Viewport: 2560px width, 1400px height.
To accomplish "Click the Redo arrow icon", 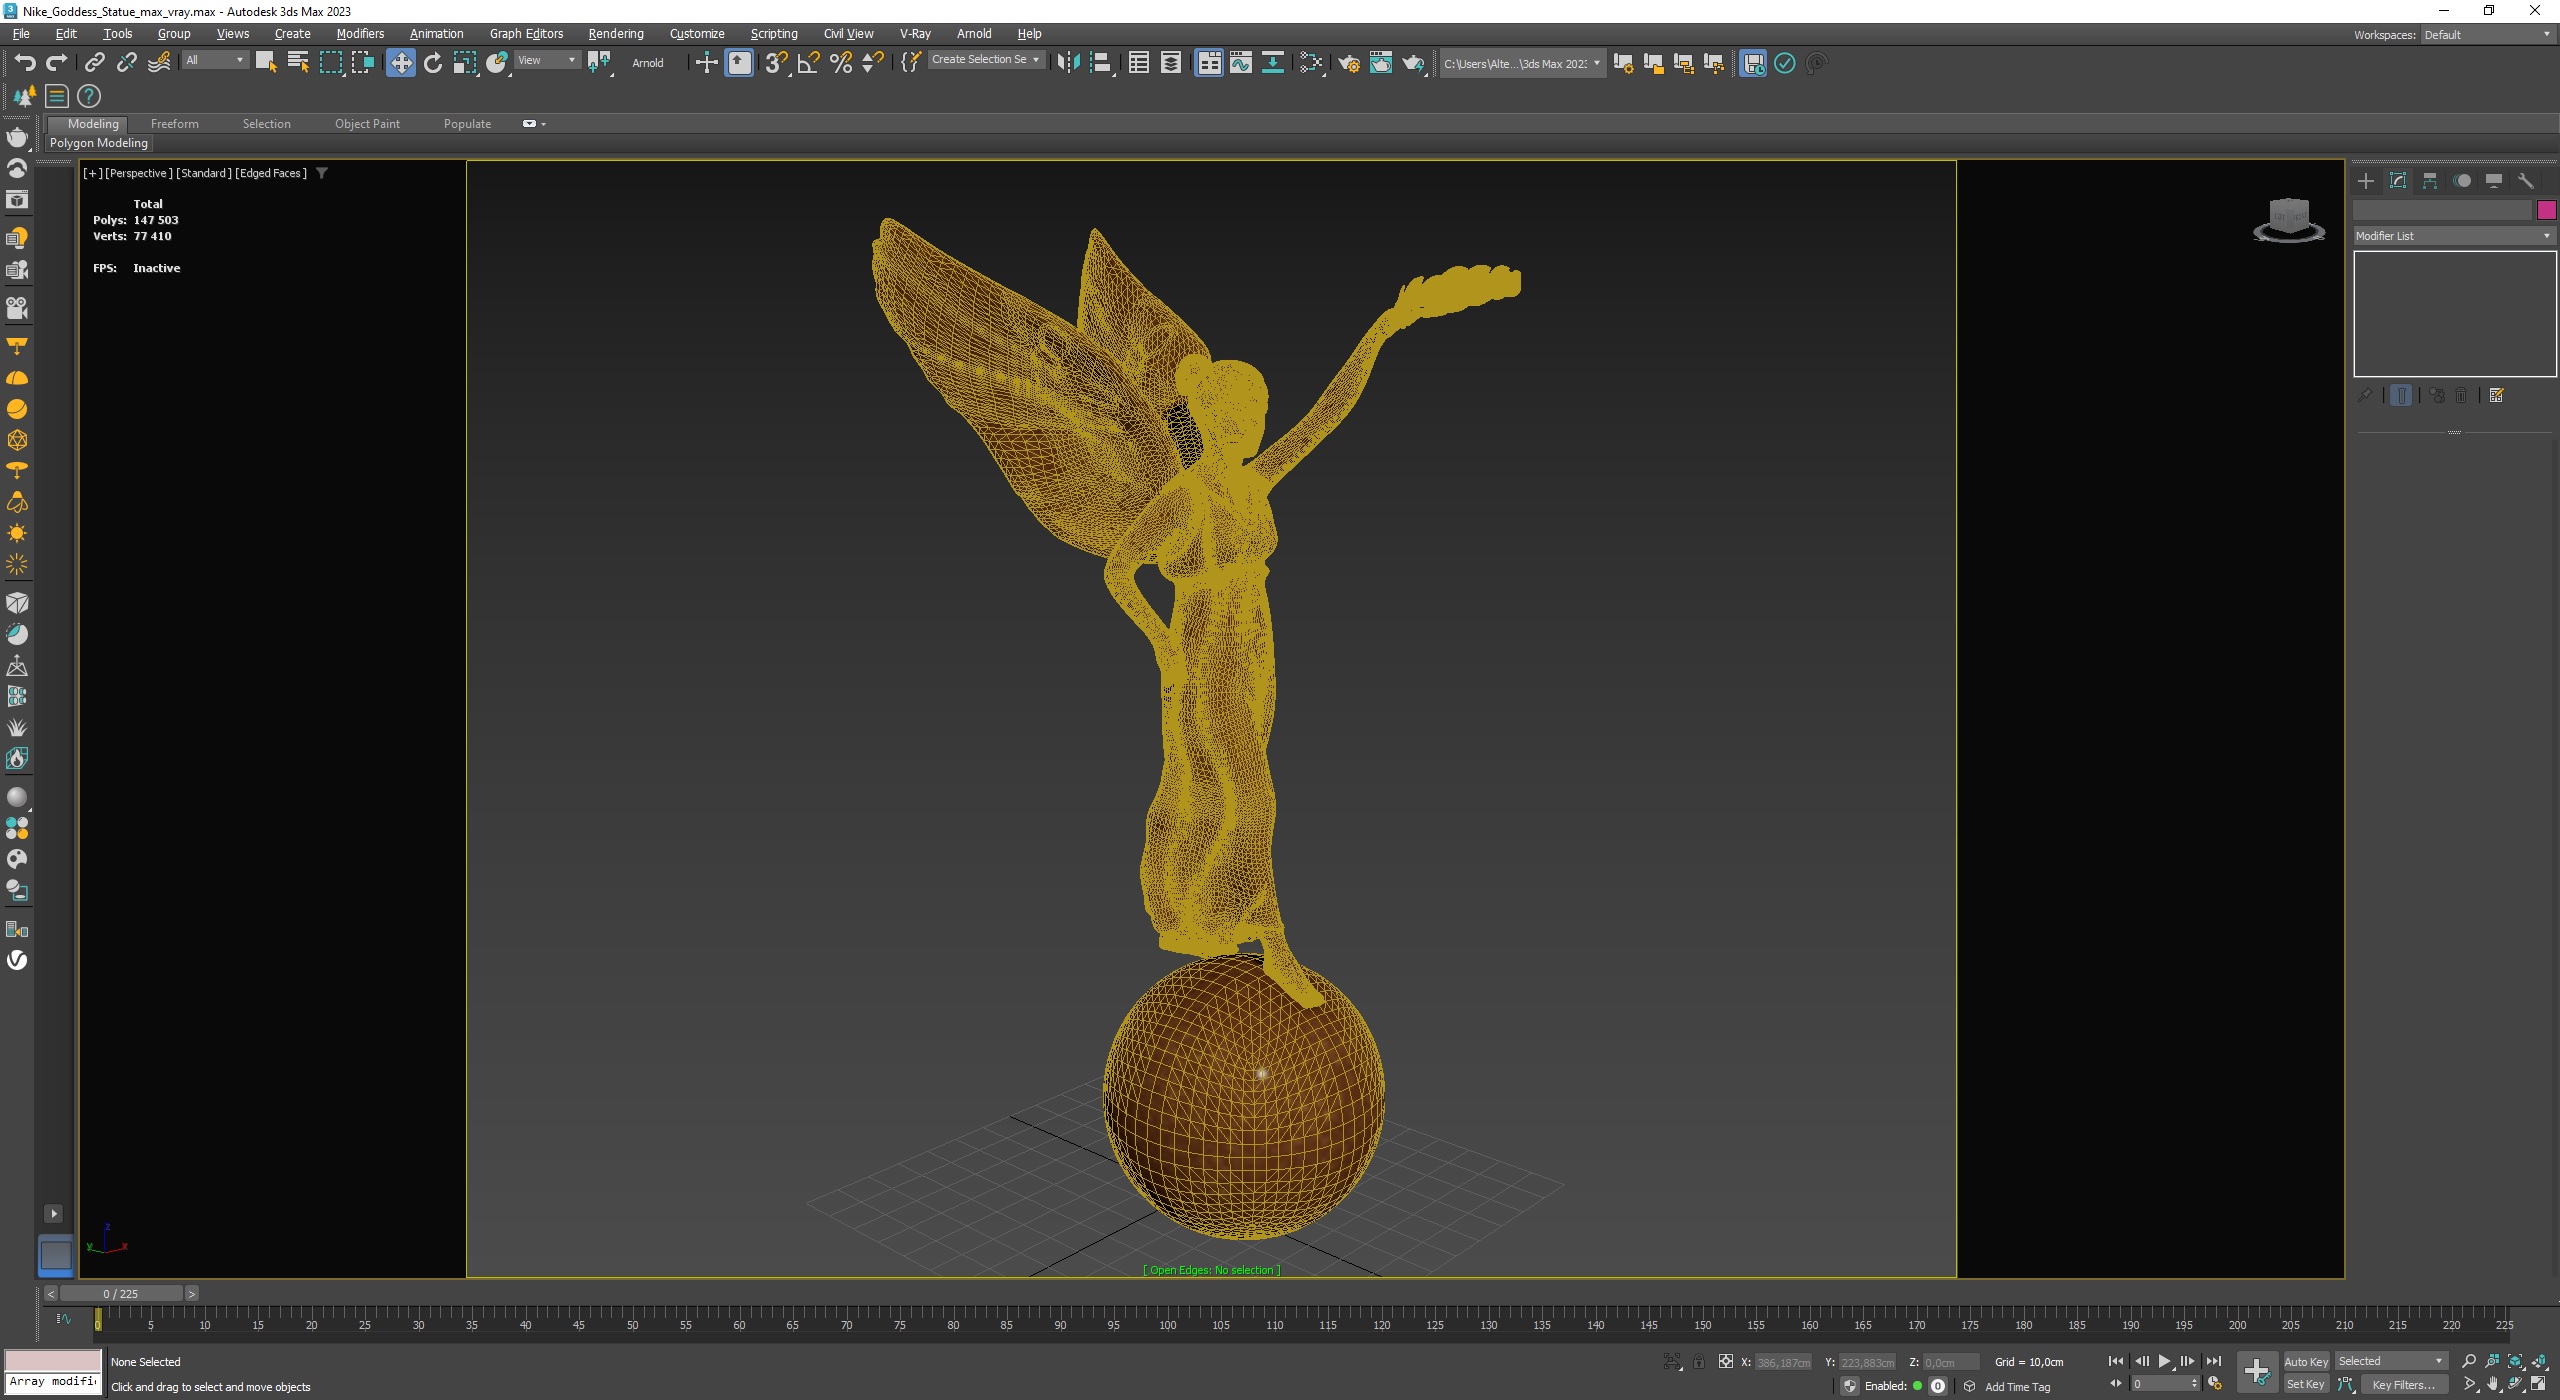I will [x=57, y=63].
